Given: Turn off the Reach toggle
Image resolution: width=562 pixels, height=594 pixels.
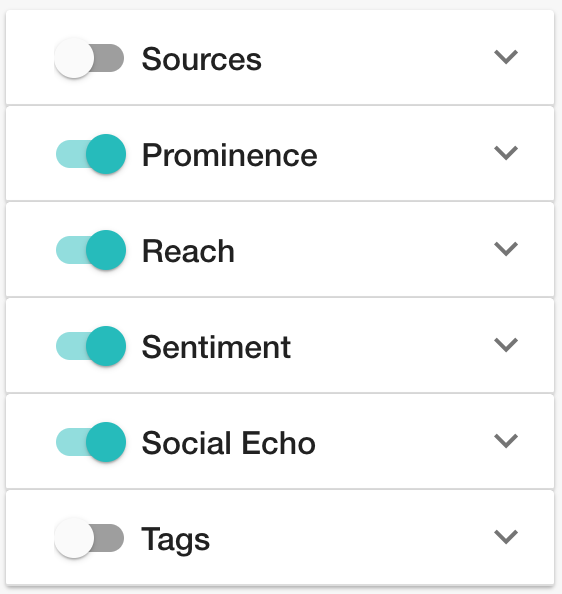Looking at the screenshot, I should pyautogui.click(x=91, y=250).
